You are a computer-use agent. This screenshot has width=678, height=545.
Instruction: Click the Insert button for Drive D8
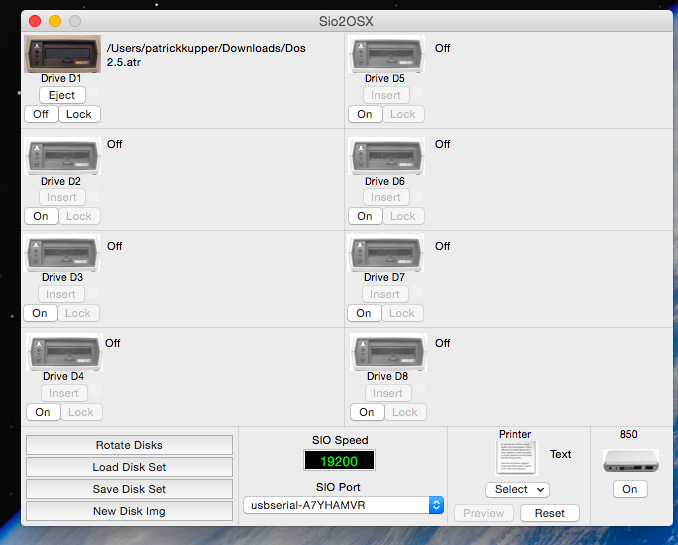point(388,393)
